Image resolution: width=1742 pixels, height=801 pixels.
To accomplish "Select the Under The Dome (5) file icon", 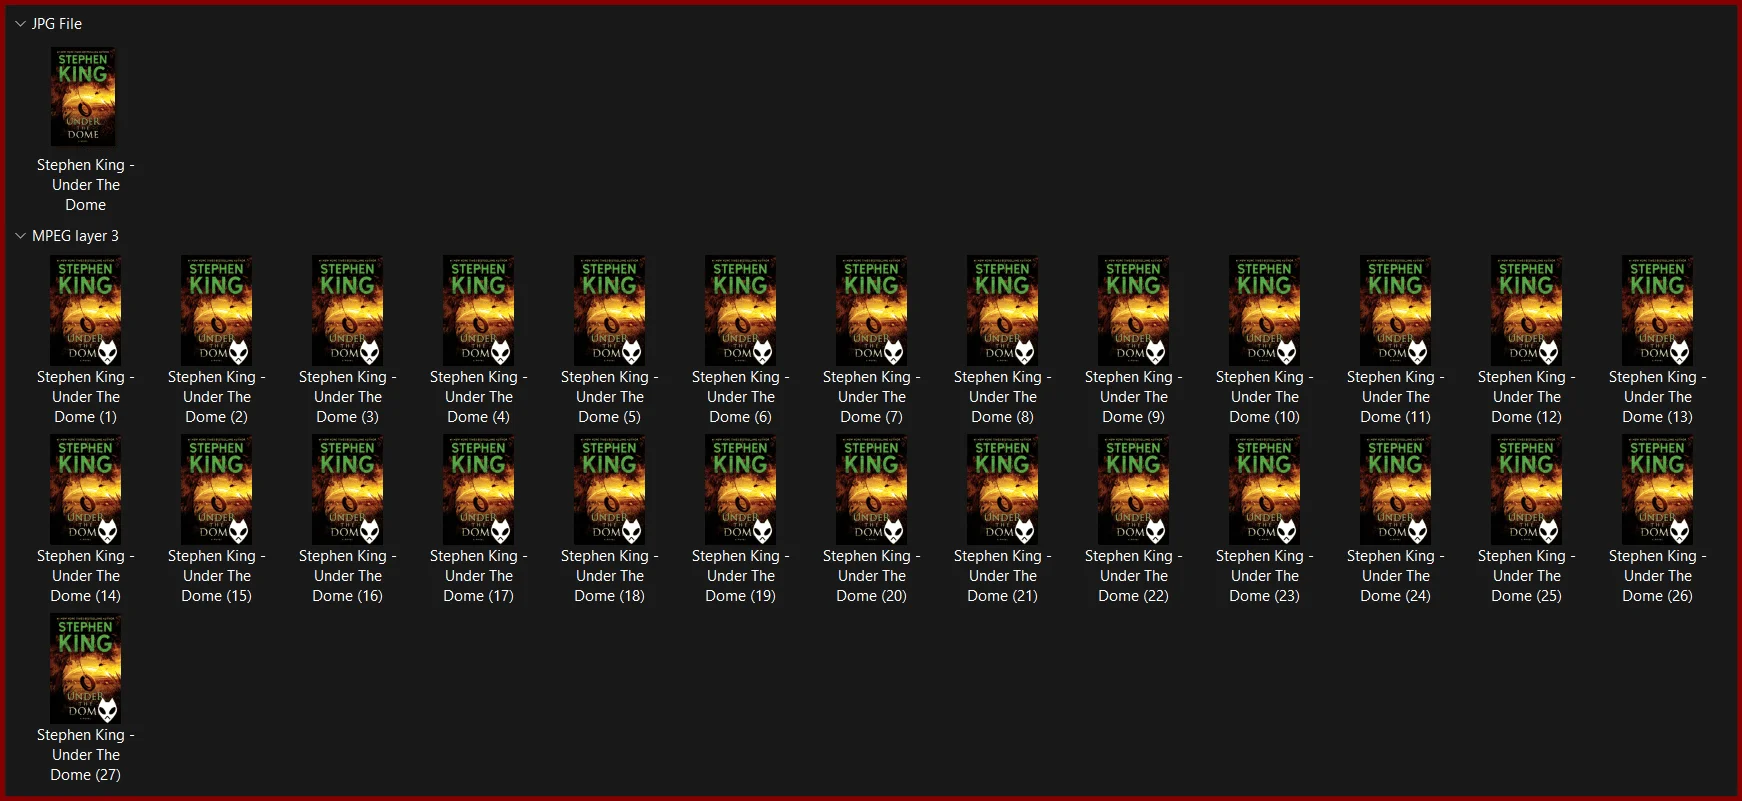I will click(610, 310).
